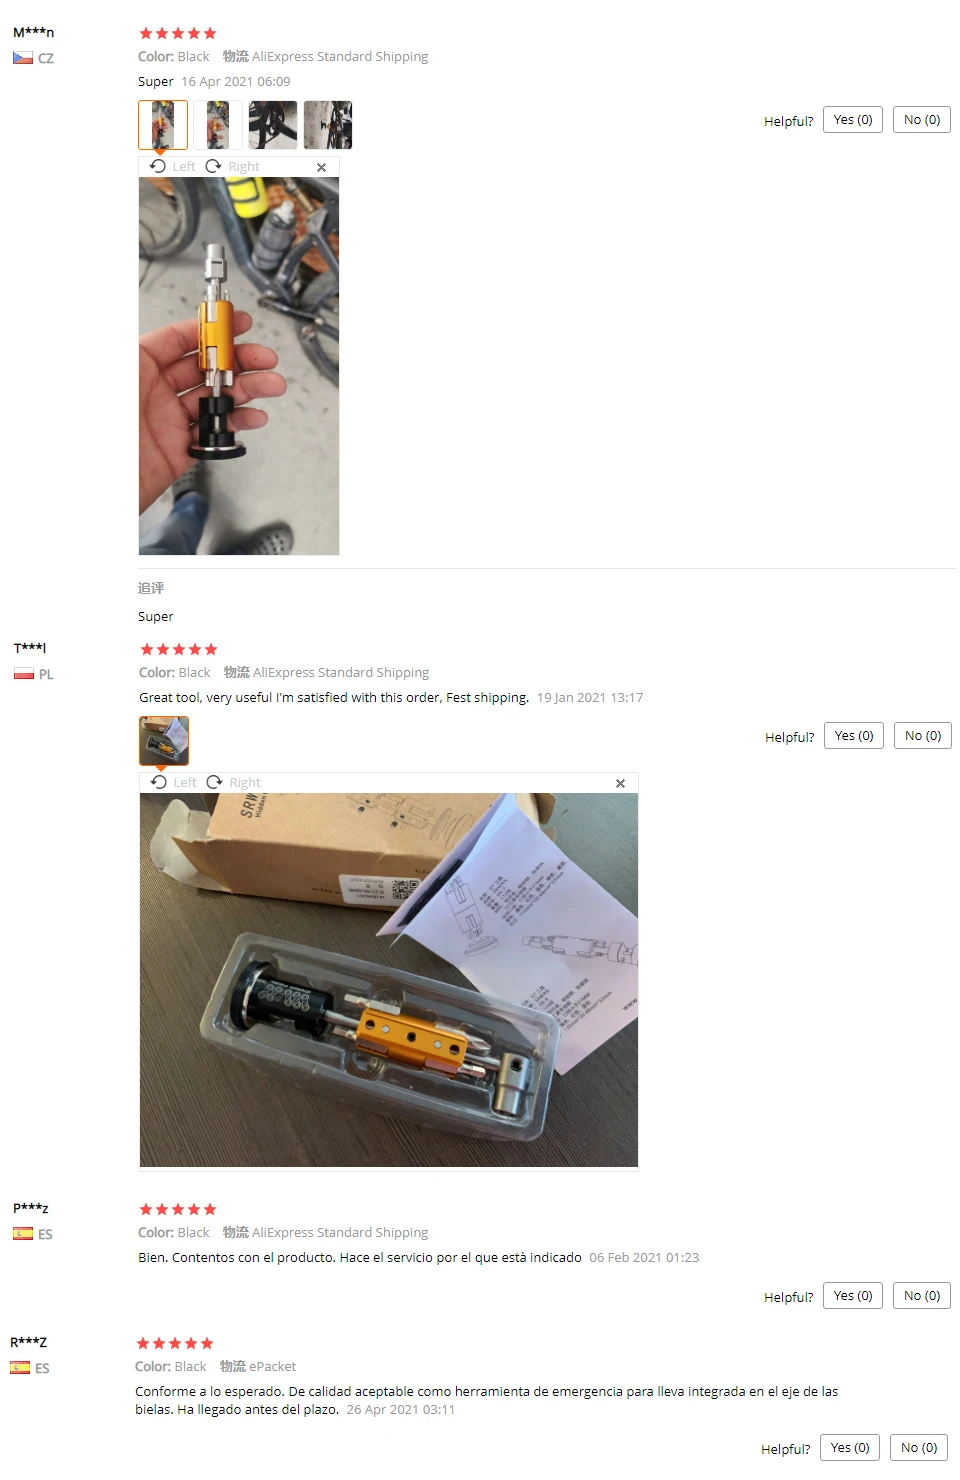Screen dimensions: 960x1480
Task: Open third thumbnail in M***n's review
Action: point(273,125)
